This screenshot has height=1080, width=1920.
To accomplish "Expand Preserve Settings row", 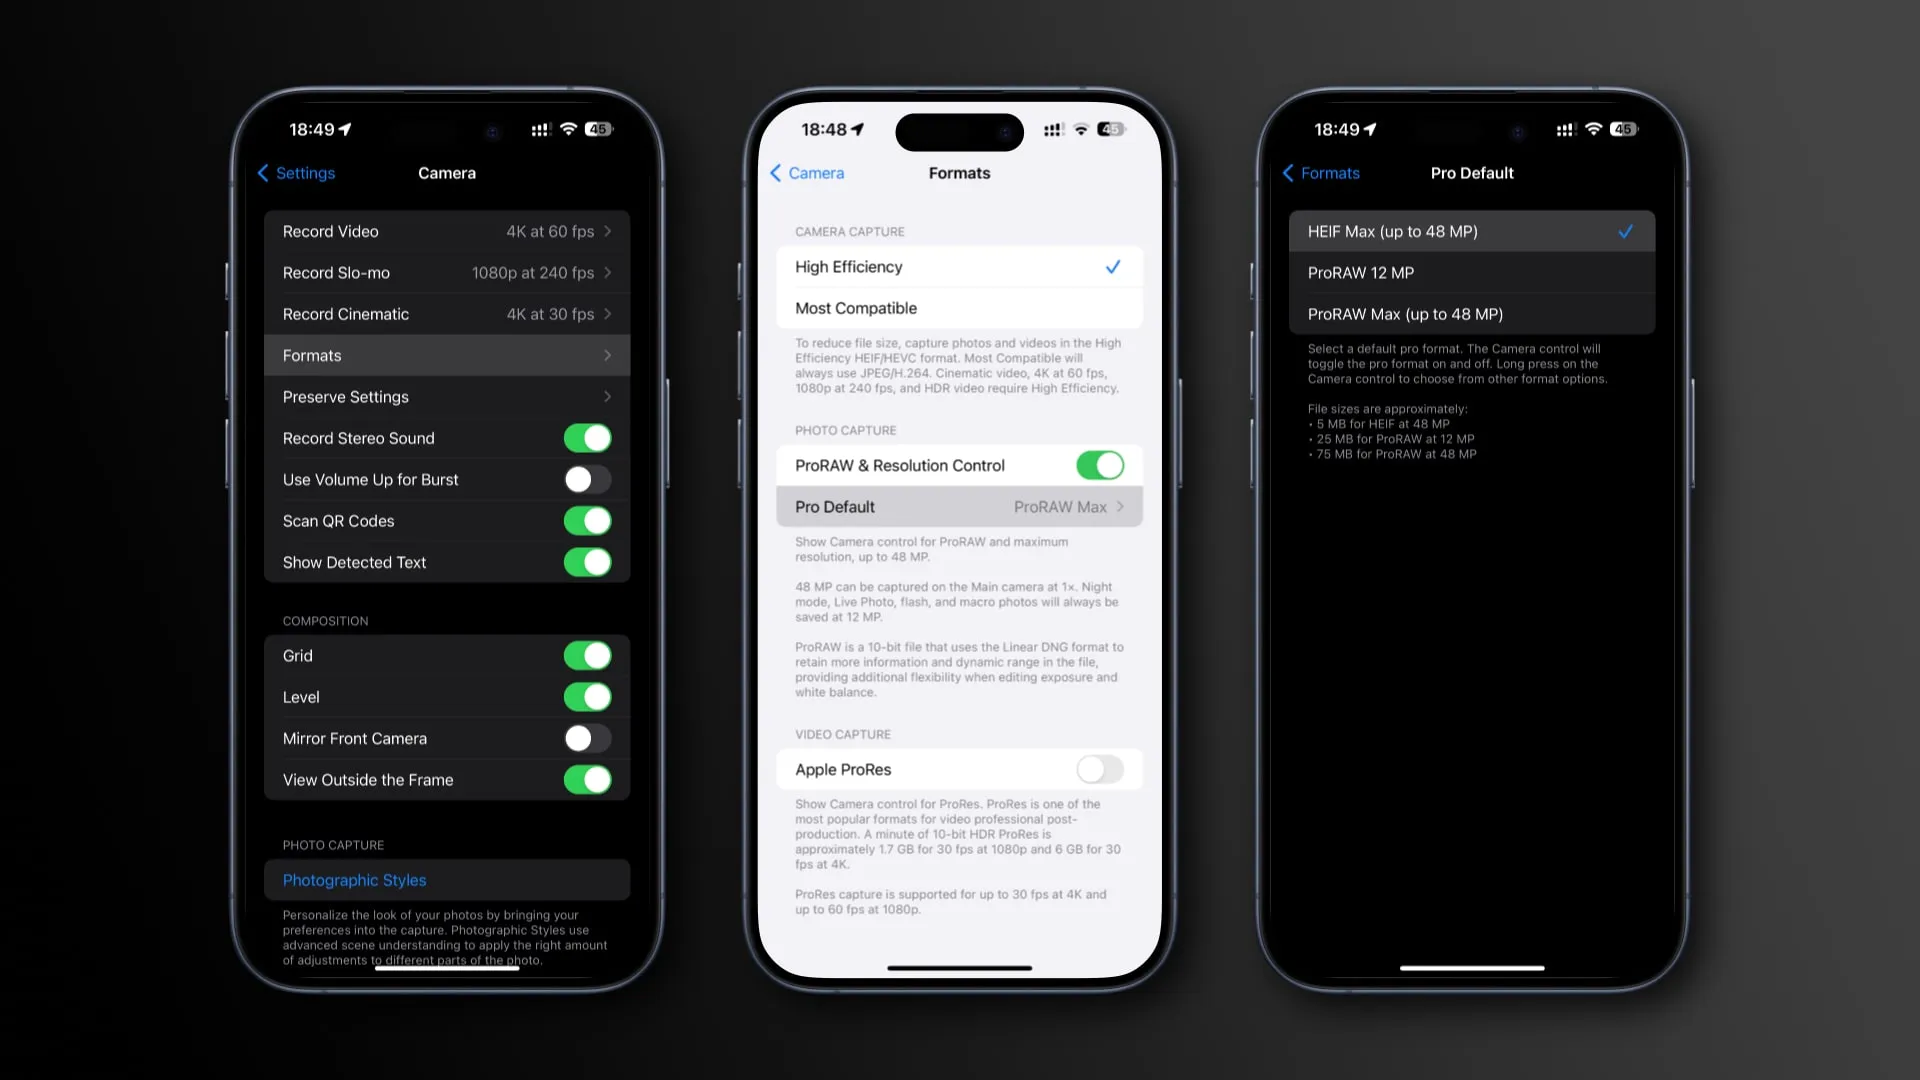I will pos(447,396).
